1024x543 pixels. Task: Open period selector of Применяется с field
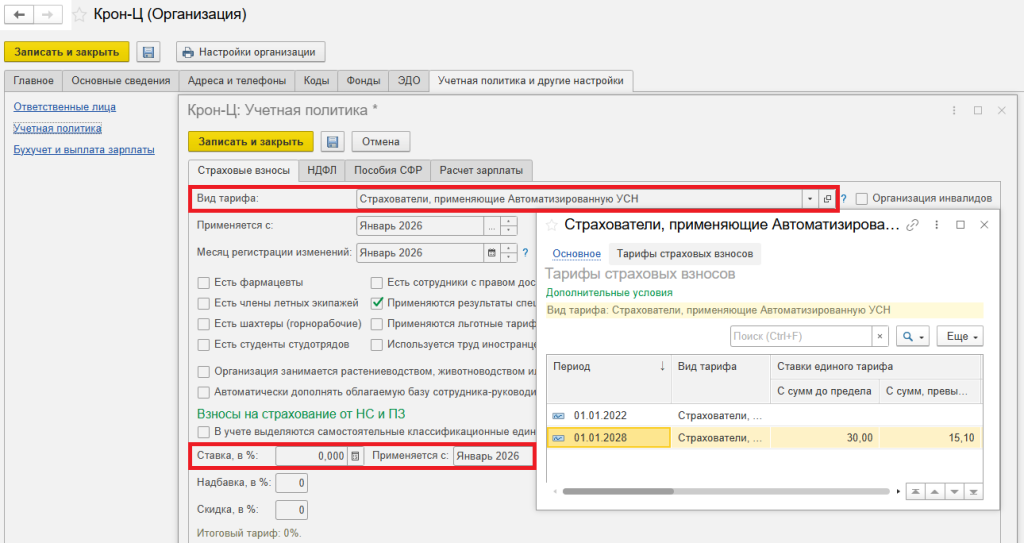pyautogui.click(x=492, y=226)
